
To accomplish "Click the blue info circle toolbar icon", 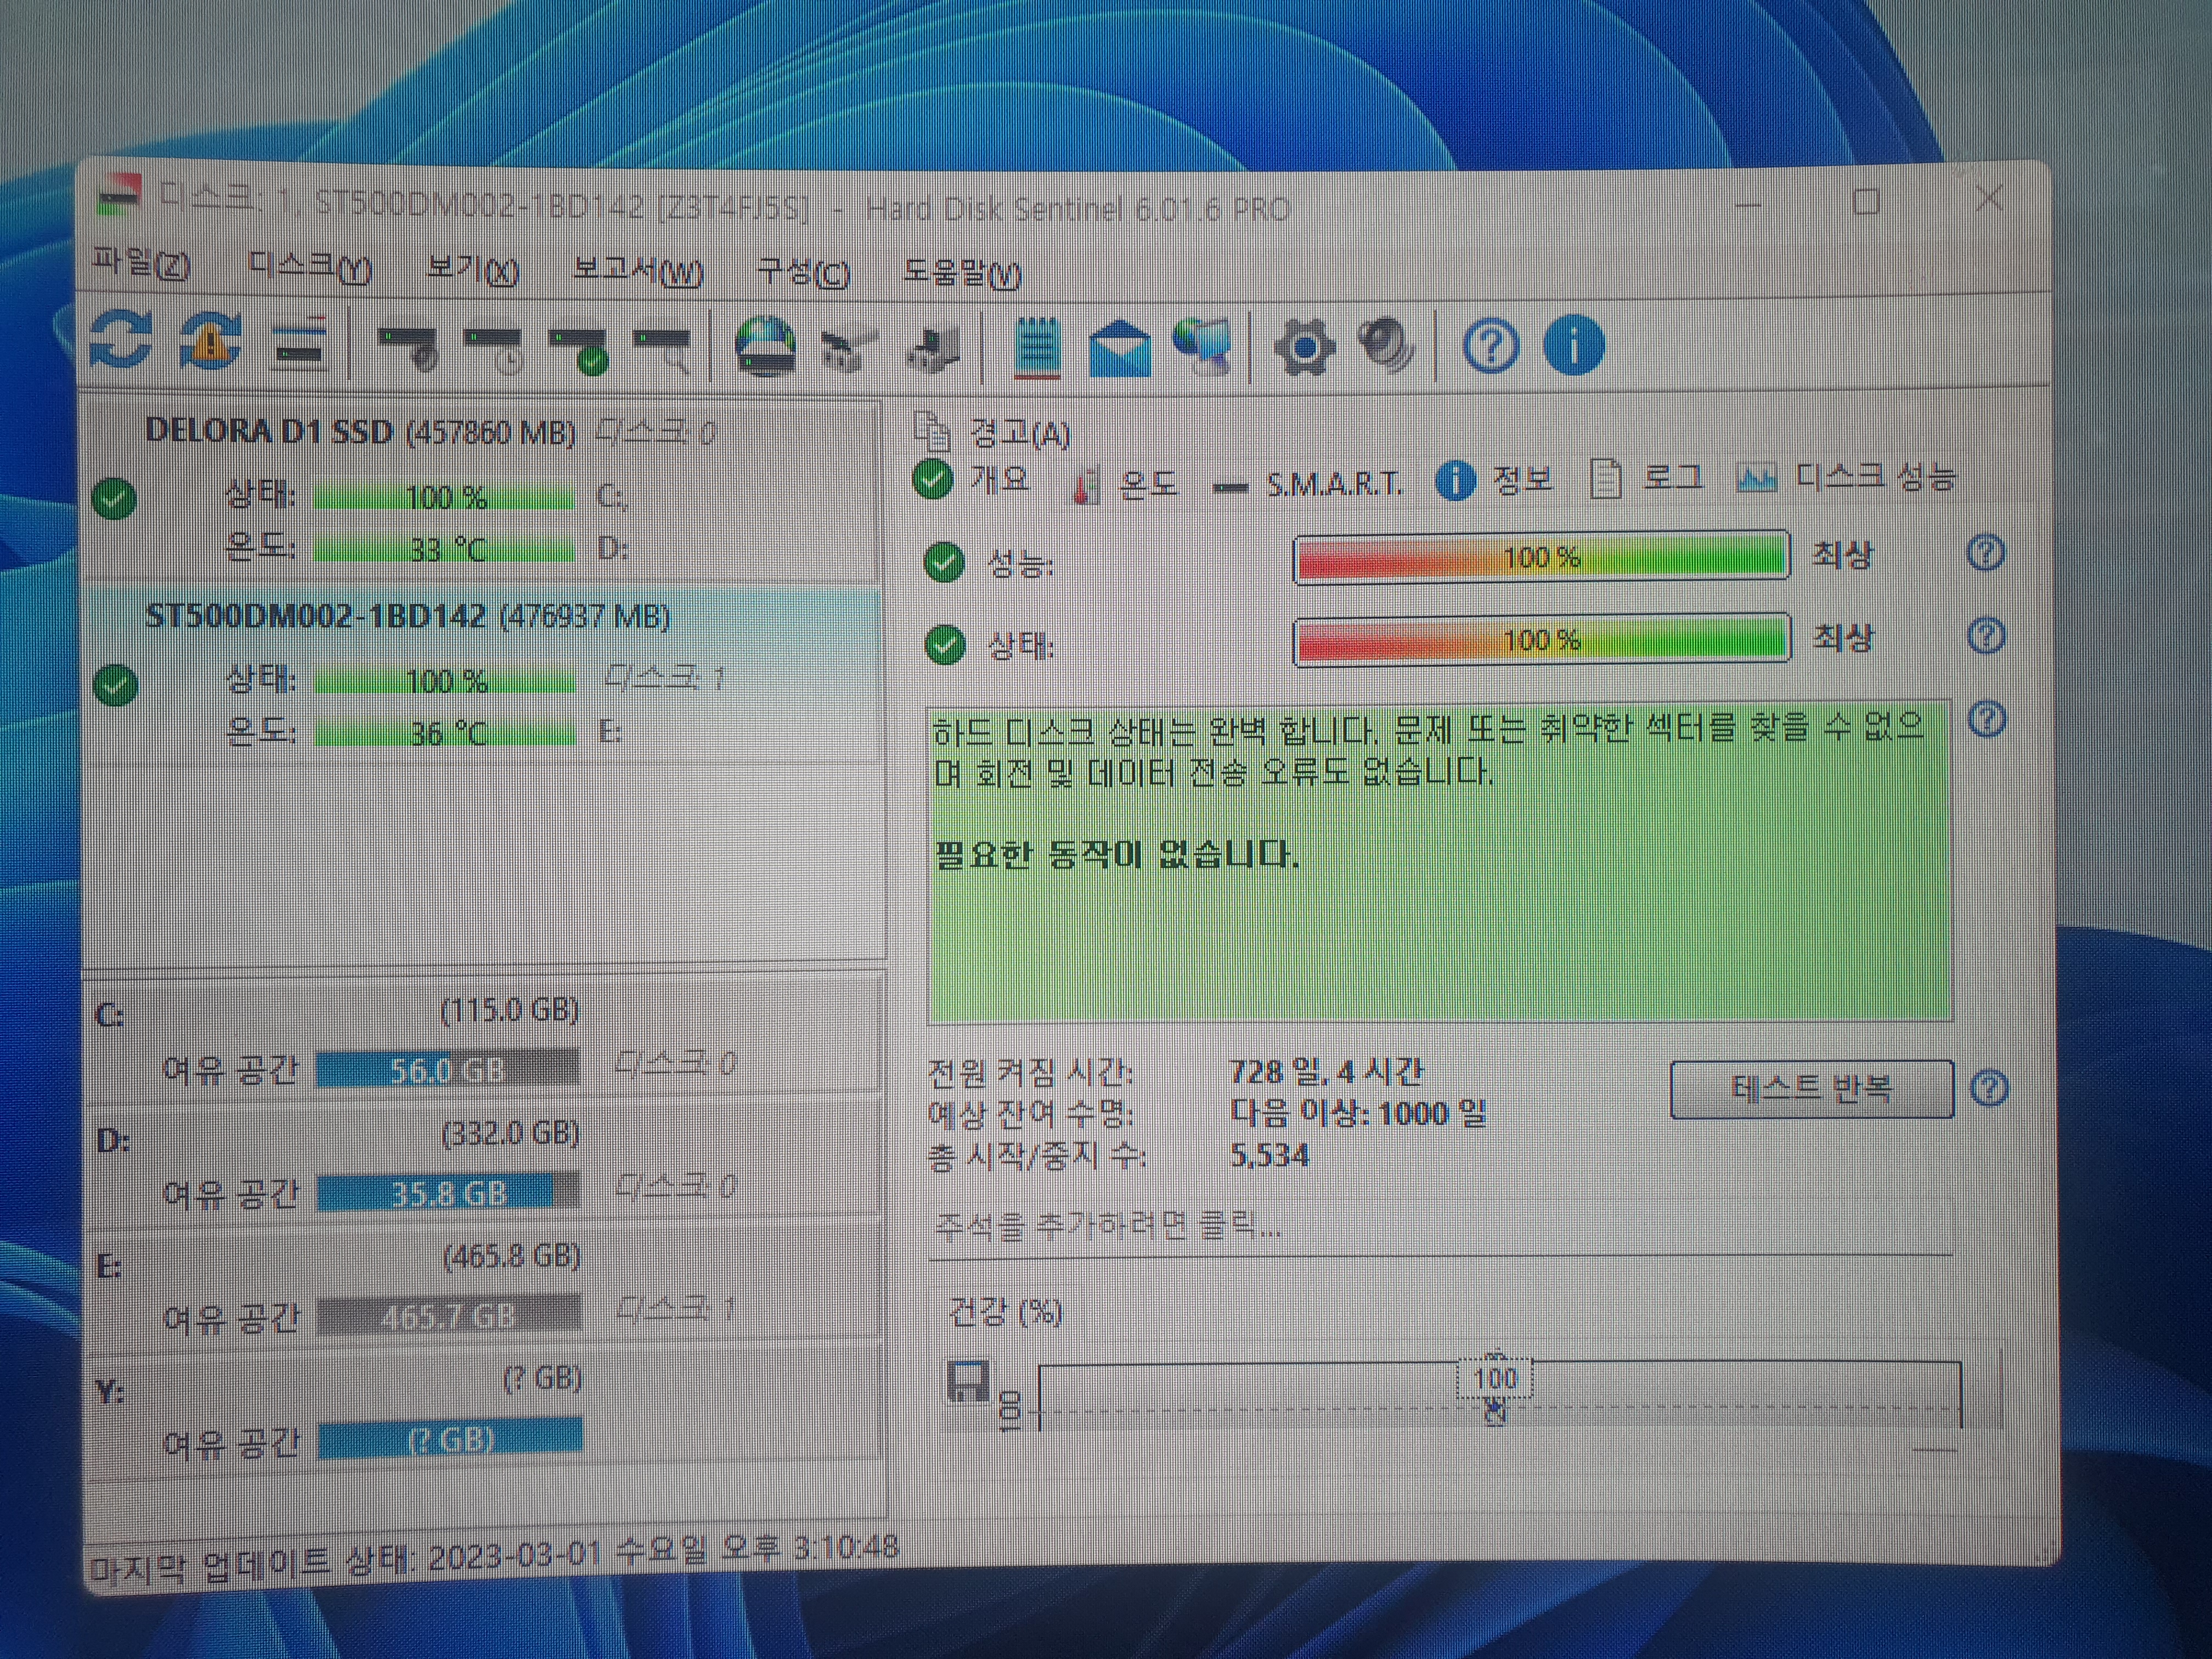I will click(x=1574, y=346).
